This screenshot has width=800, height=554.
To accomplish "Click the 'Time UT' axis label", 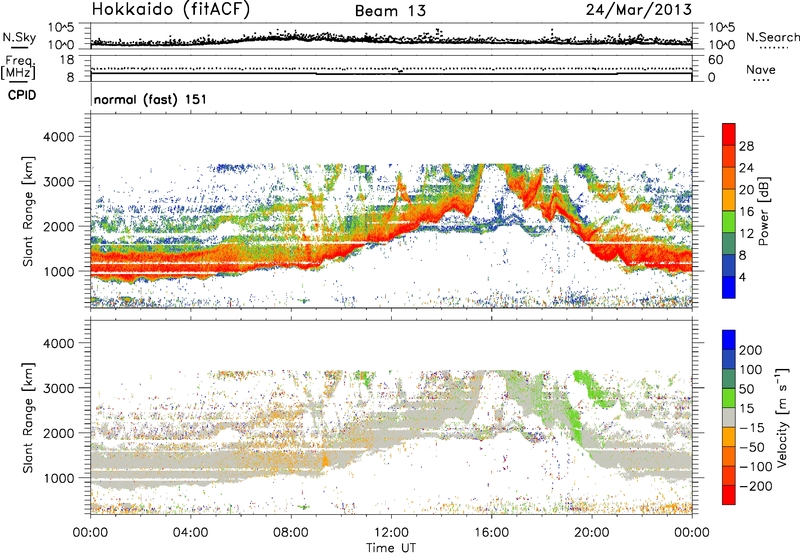I will 391,548.
